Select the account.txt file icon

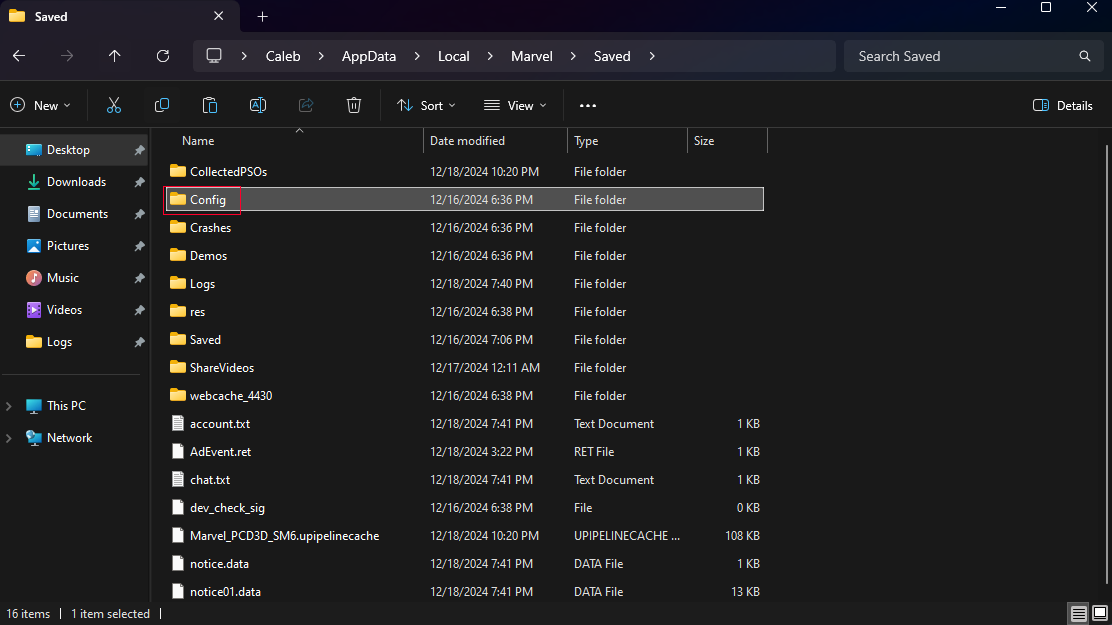[x=178, y=424]
